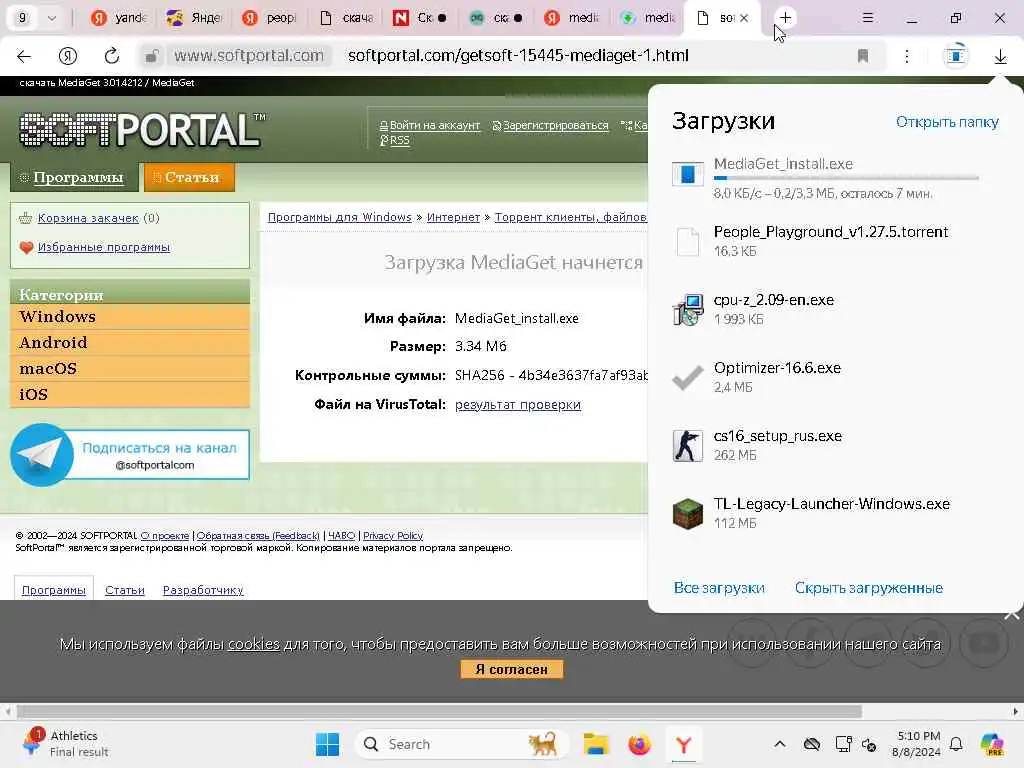Open the notifications bell icon

956,744
